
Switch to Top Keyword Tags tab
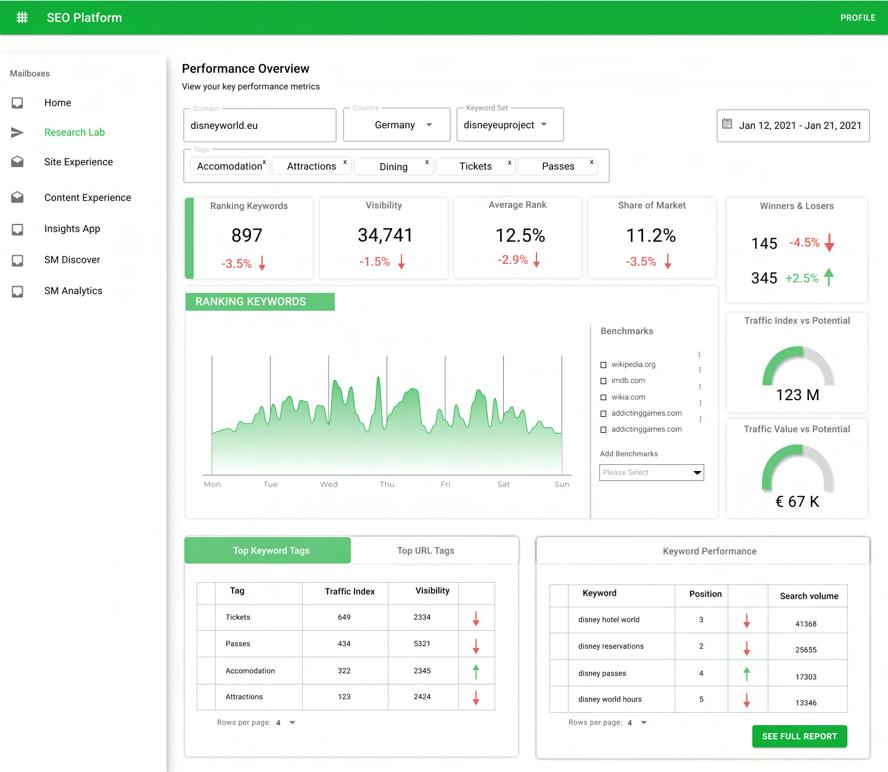[268, 550]
